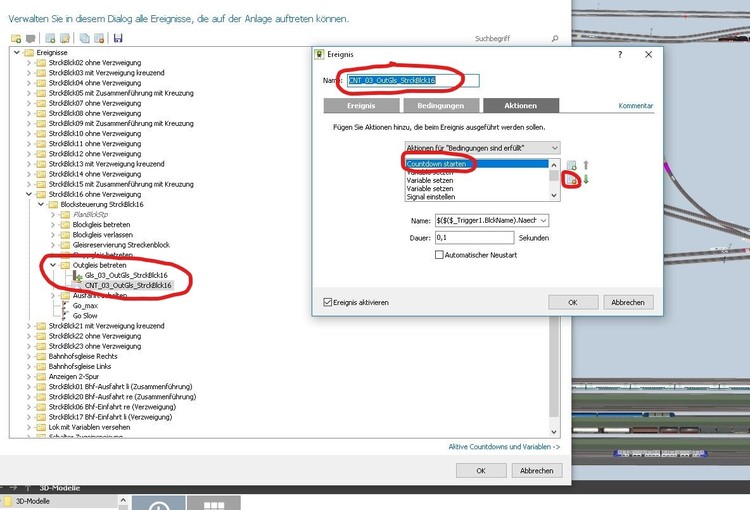Viewport: 750px width, 510px height.
Task: Click the down arrow of action list scrollbar
Action: [554, 196]
